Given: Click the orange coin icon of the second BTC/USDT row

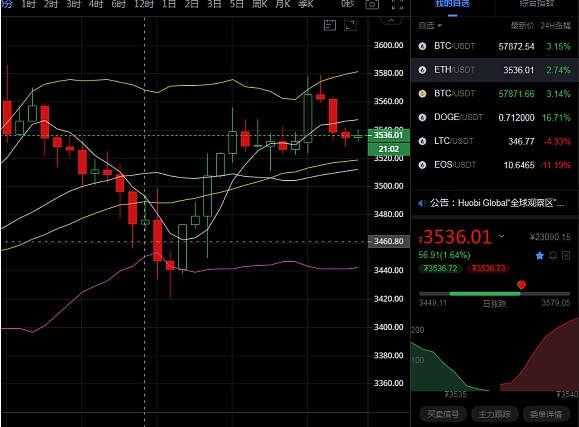Looking at the screenshot, I should pyautogui.click(x=422, y=93).
